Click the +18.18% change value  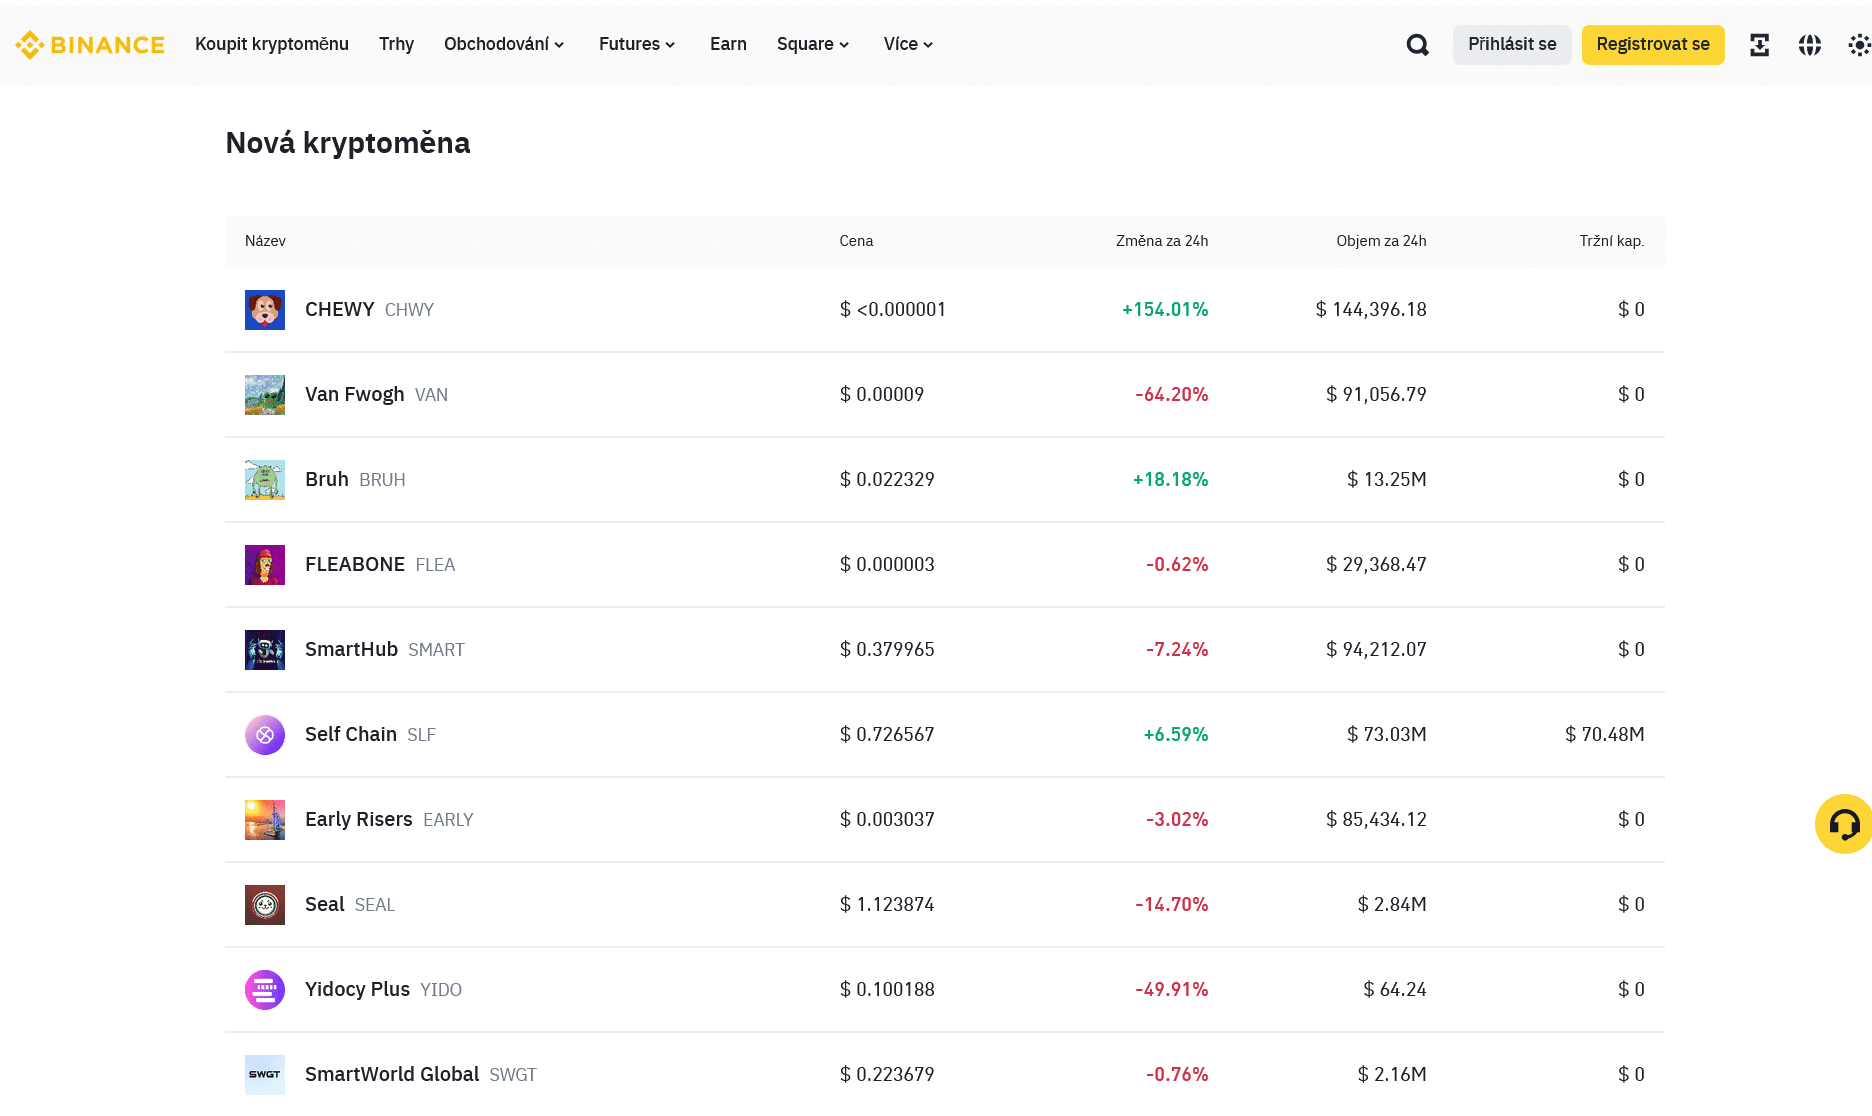pos(1170,480)
